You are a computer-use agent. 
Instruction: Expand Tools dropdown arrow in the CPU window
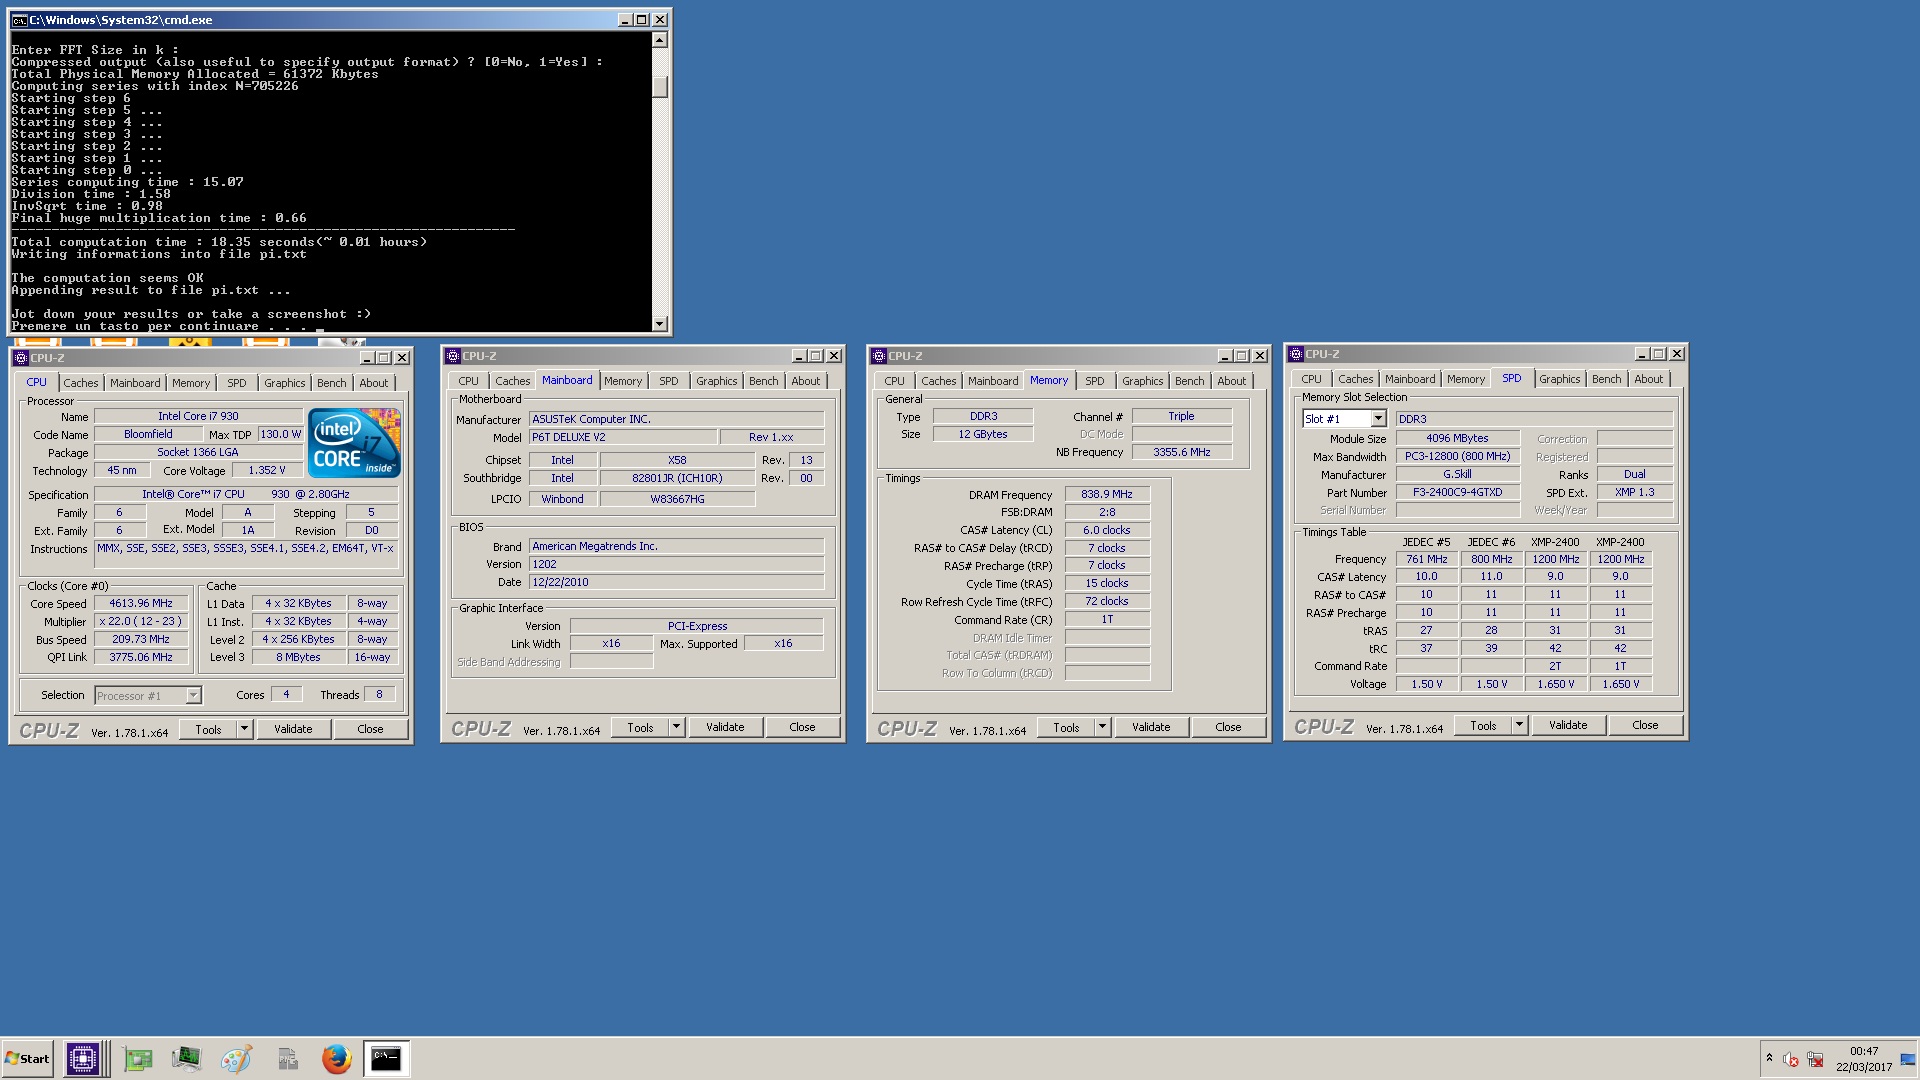[244, 729]
